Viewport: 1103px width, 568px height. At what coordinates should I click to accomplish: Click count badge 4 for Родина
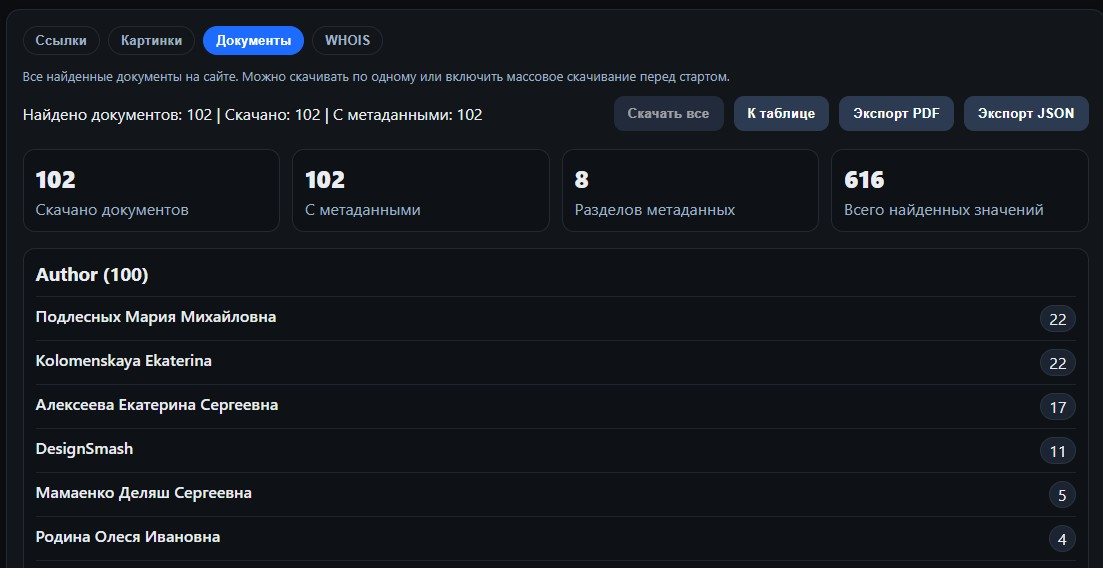click(x=1062, y=539)
